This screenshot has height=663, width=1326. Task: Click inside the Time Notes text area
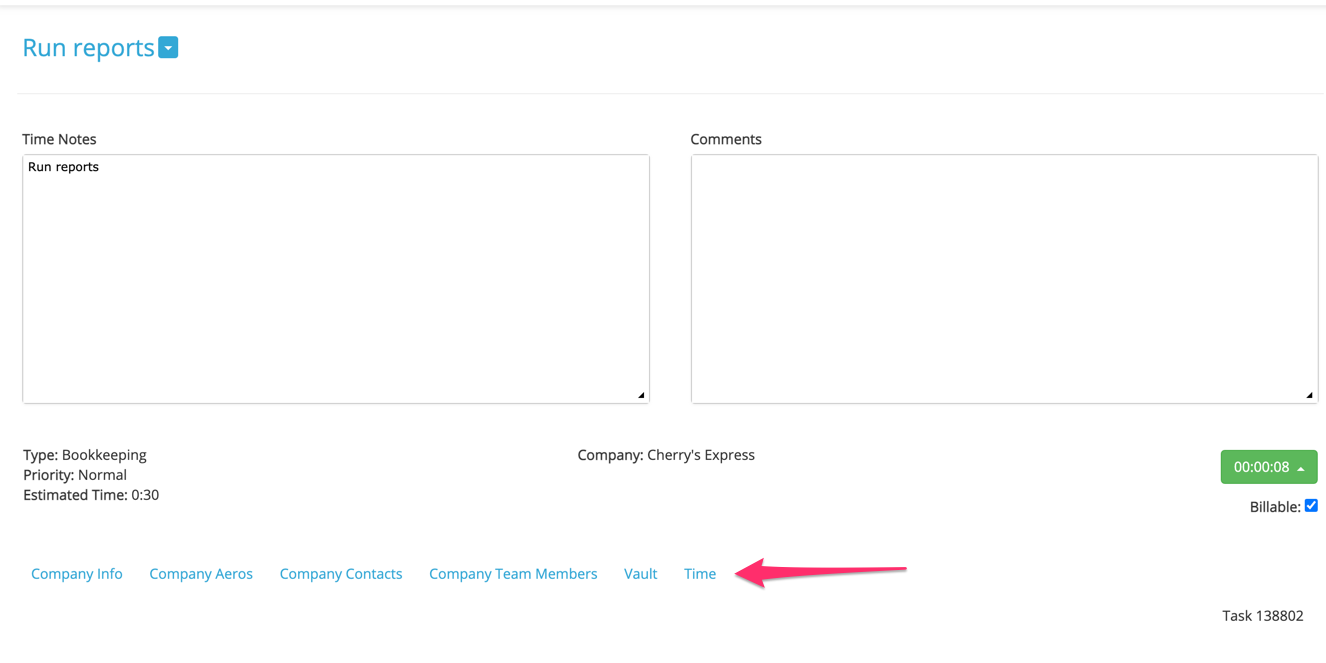coord(335,278)
